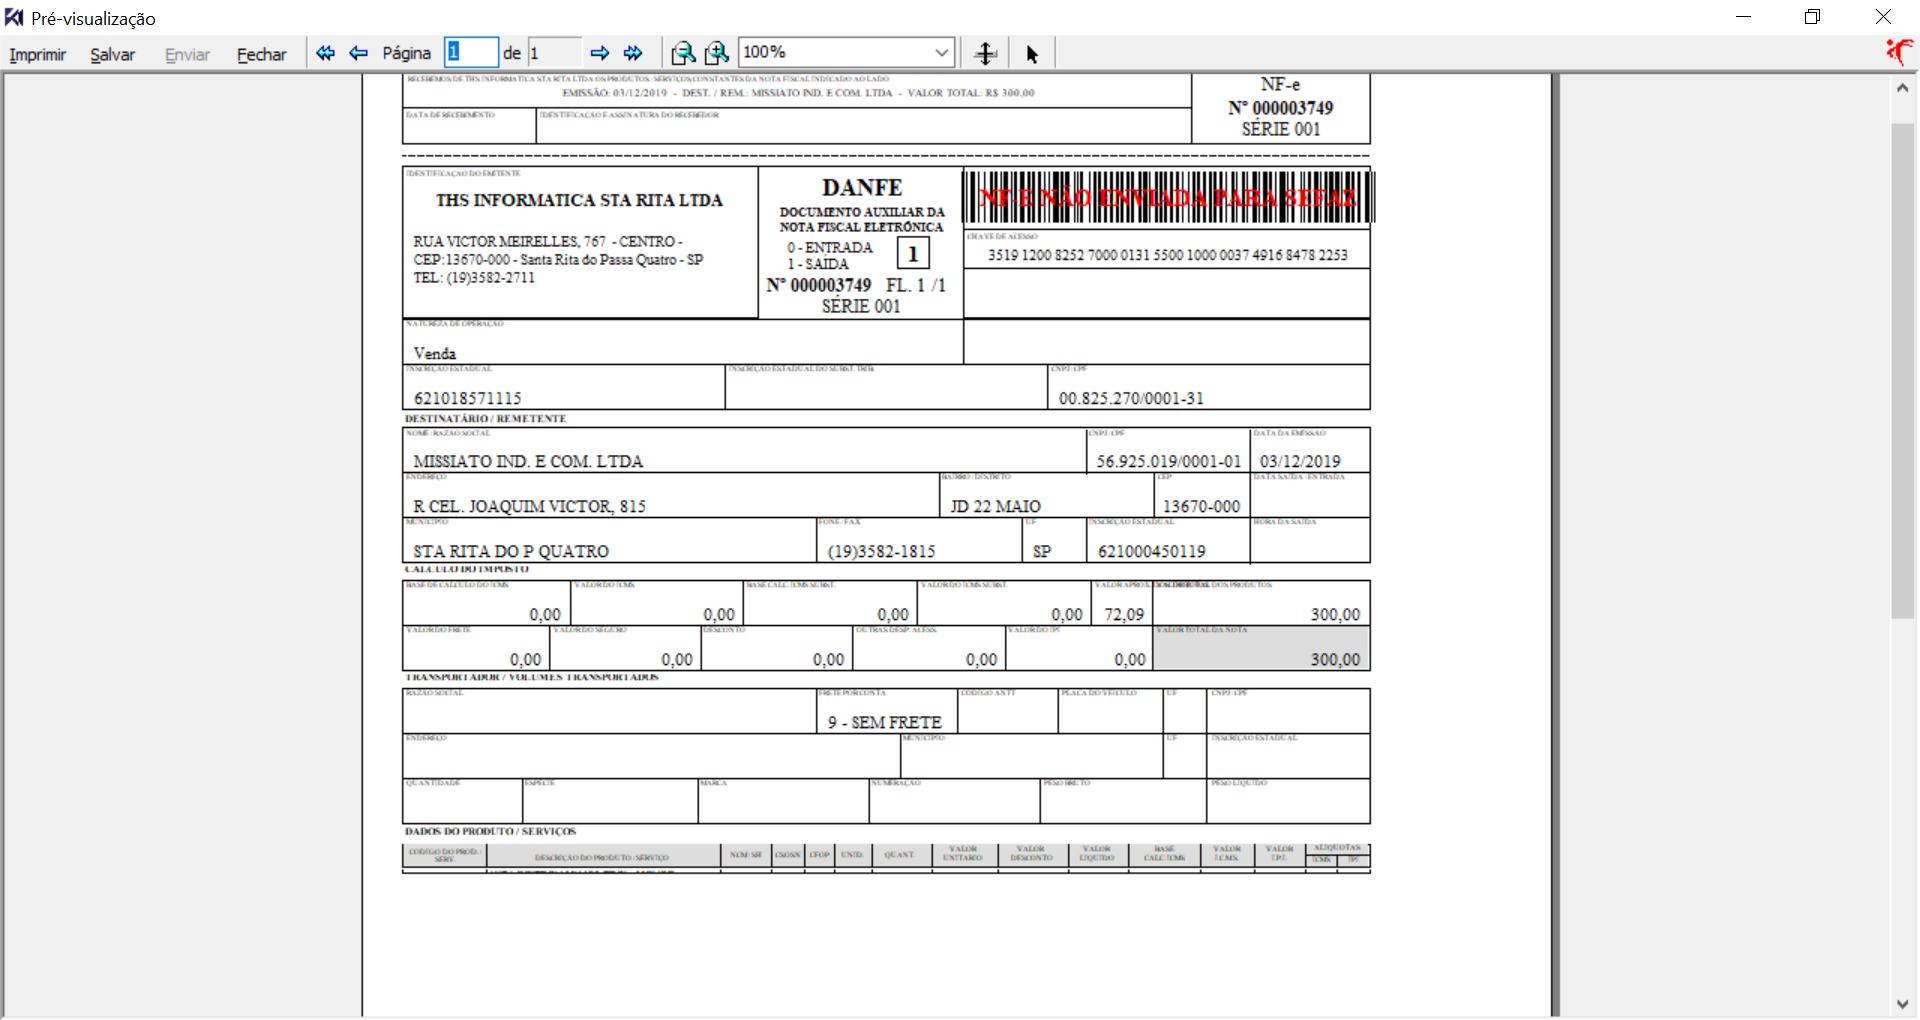1920x1020 pixels.
Task: Activate the hand pan tool
Action: click(985, 54)
